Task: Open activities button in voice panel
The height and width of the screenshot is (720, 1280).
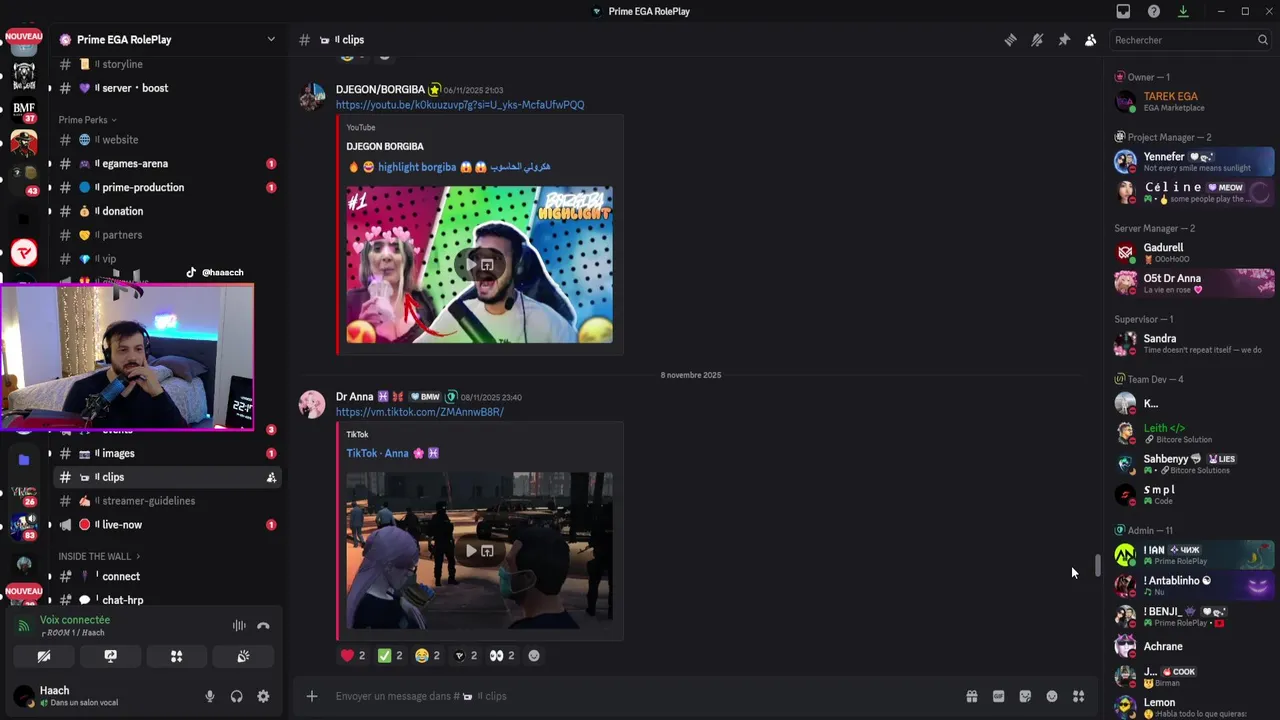Action: point(176,656)
